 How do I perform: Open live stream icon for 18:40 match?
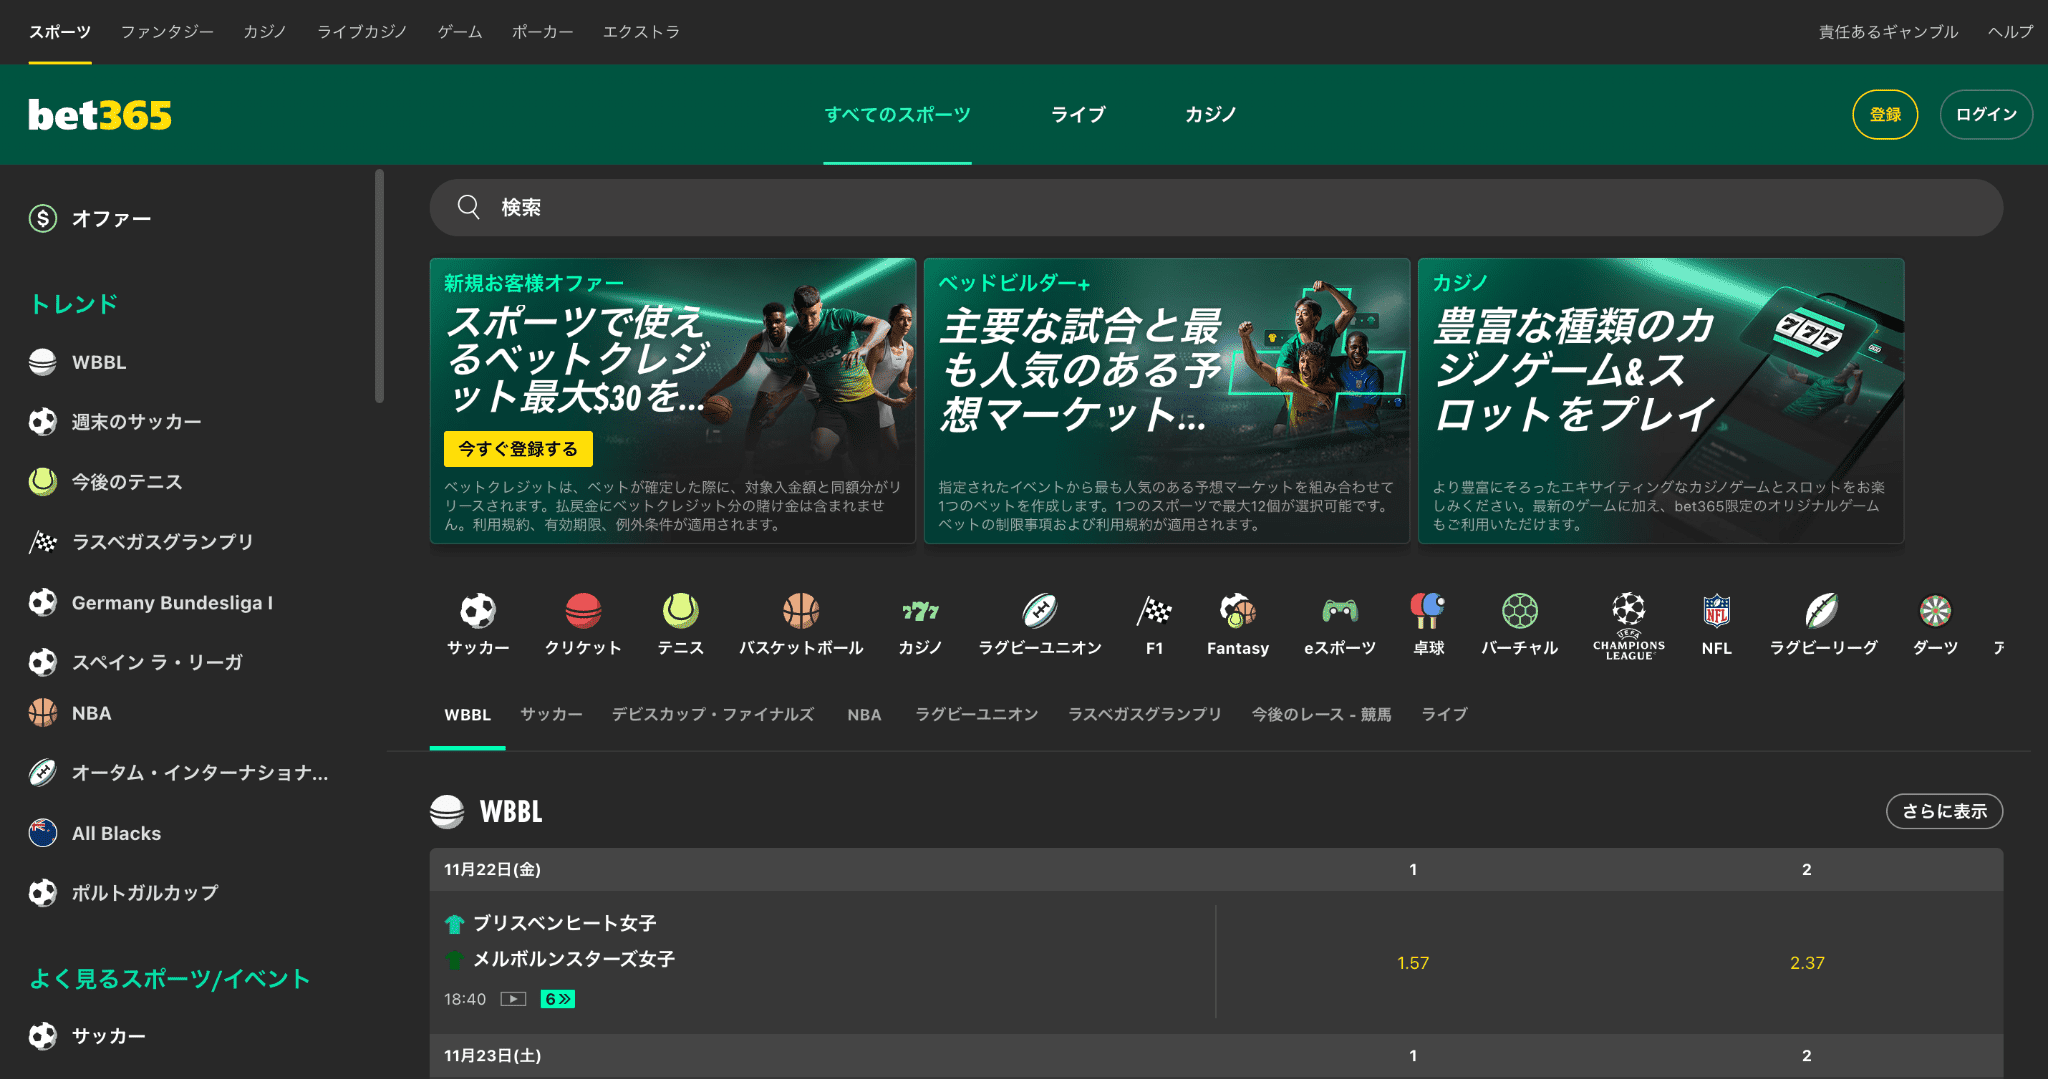pos(513,999)
